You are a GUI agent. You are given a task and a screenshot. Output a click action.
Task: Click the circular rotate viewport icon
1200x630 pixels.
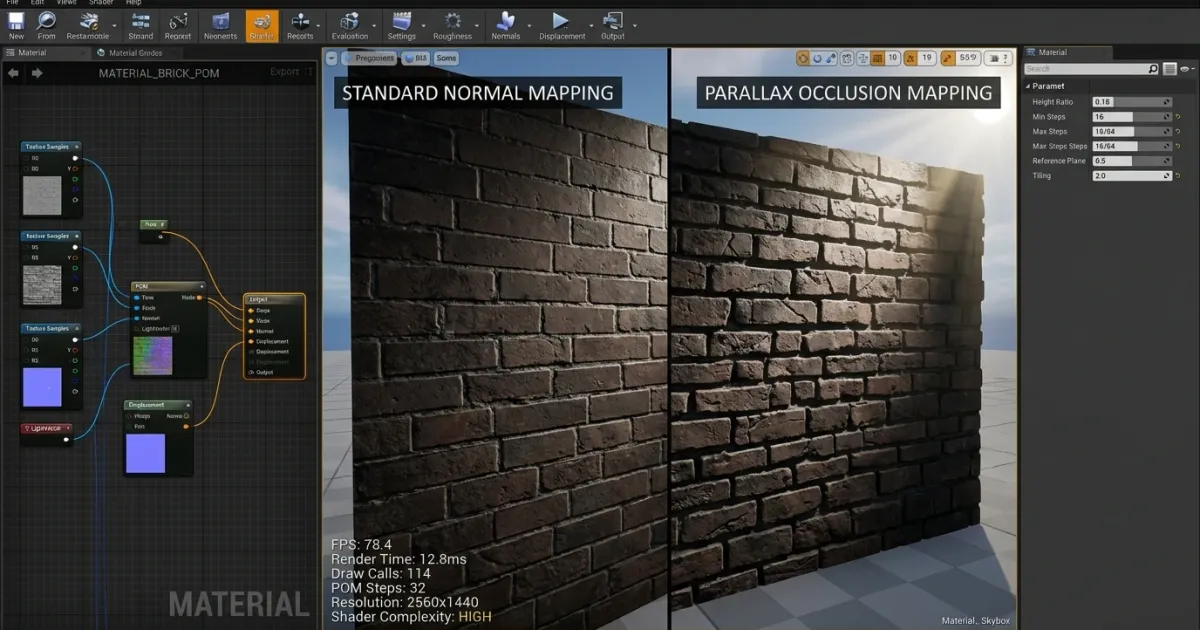(817, 58)
